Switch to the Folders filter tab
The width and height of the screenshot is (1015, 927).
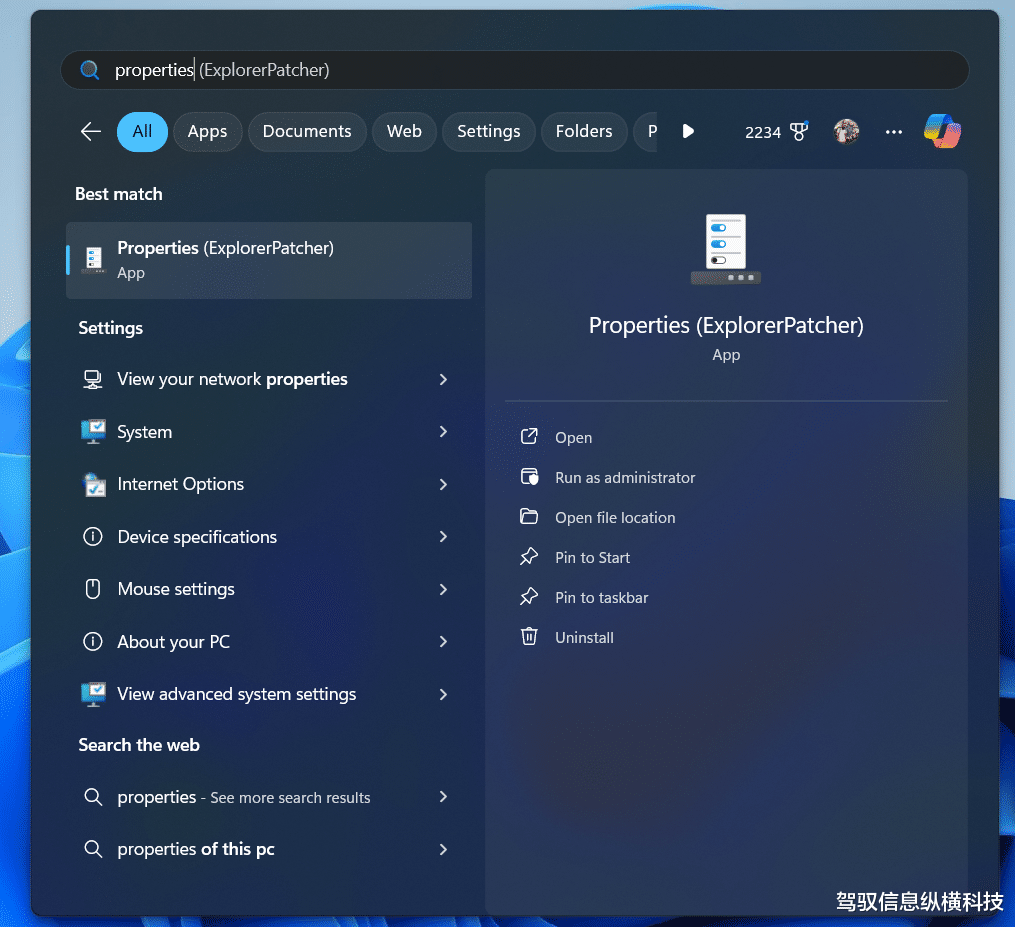pyautogui.click(x=584, y=132)
